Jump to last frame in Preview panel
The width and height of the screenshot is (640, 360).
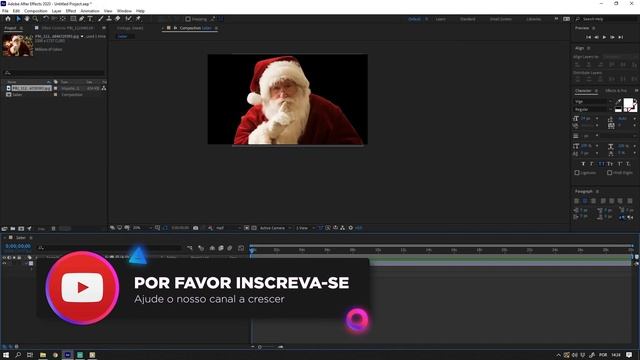click(x=621, y=37)
